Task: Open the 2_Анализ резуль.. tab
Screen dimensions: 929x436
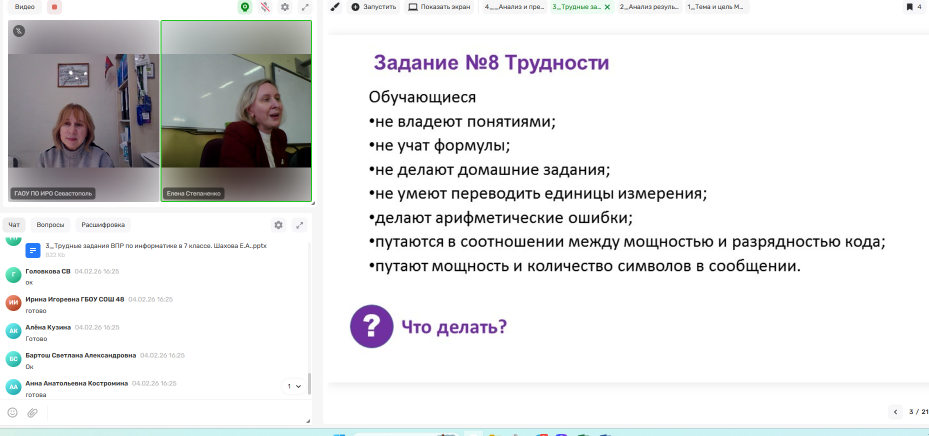Action: pyautogui.click(x=648, y=6)
